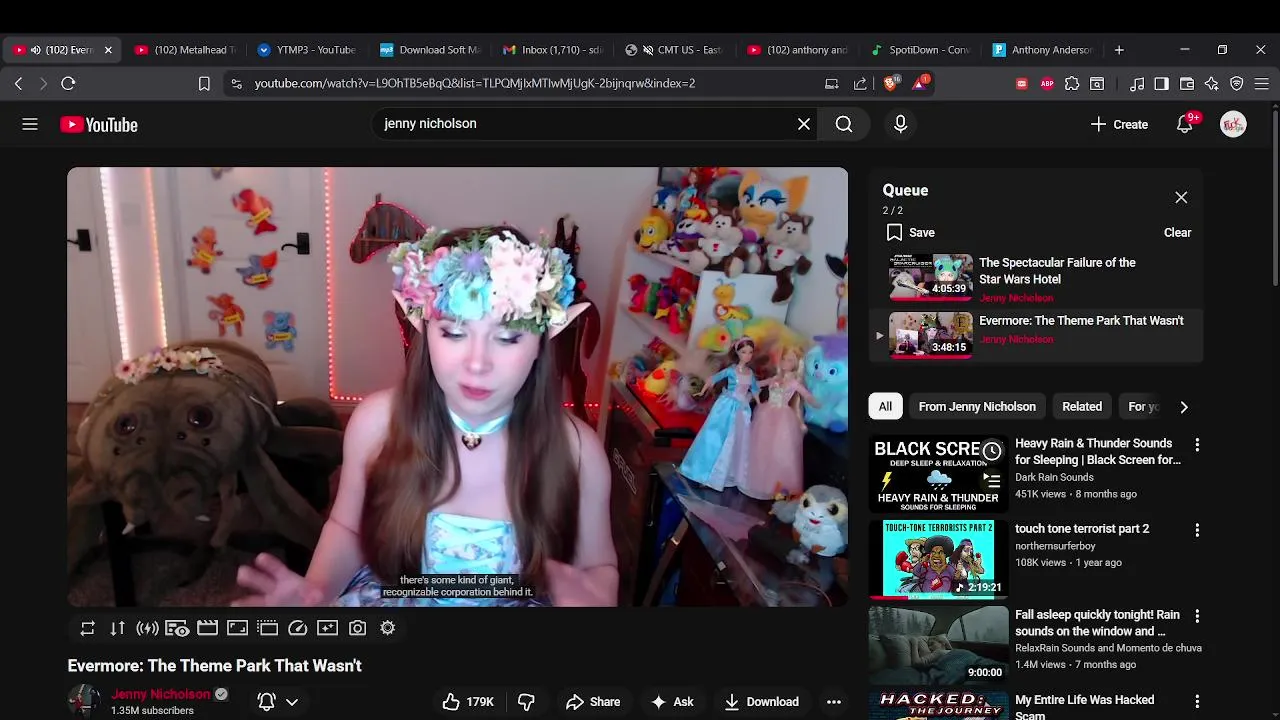This screenshot has width=1280, height=720.
Task: Open the Brave Wallet toolbar icon
Action: (1187, 84)
